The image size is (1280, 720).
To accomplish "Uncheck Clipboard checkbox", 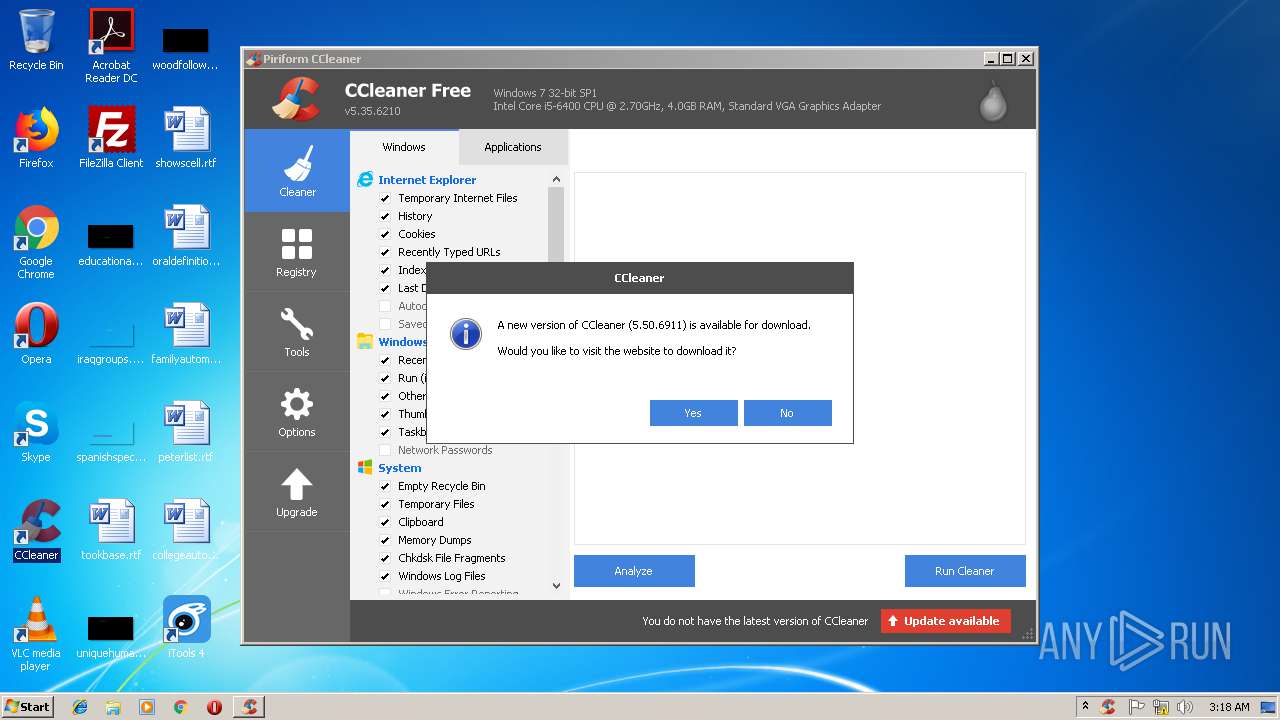I will (x=385, y=522).
